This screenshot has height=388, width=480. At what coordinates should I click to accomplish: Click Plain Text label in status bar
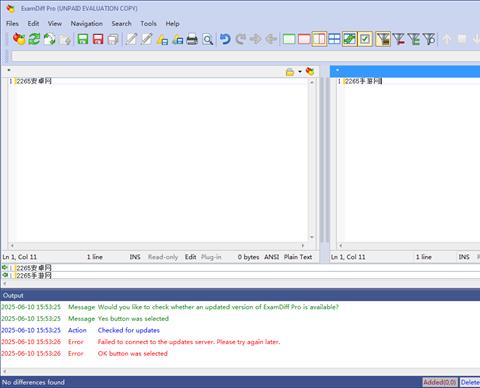pyautogui.click(x=298, y=257)
